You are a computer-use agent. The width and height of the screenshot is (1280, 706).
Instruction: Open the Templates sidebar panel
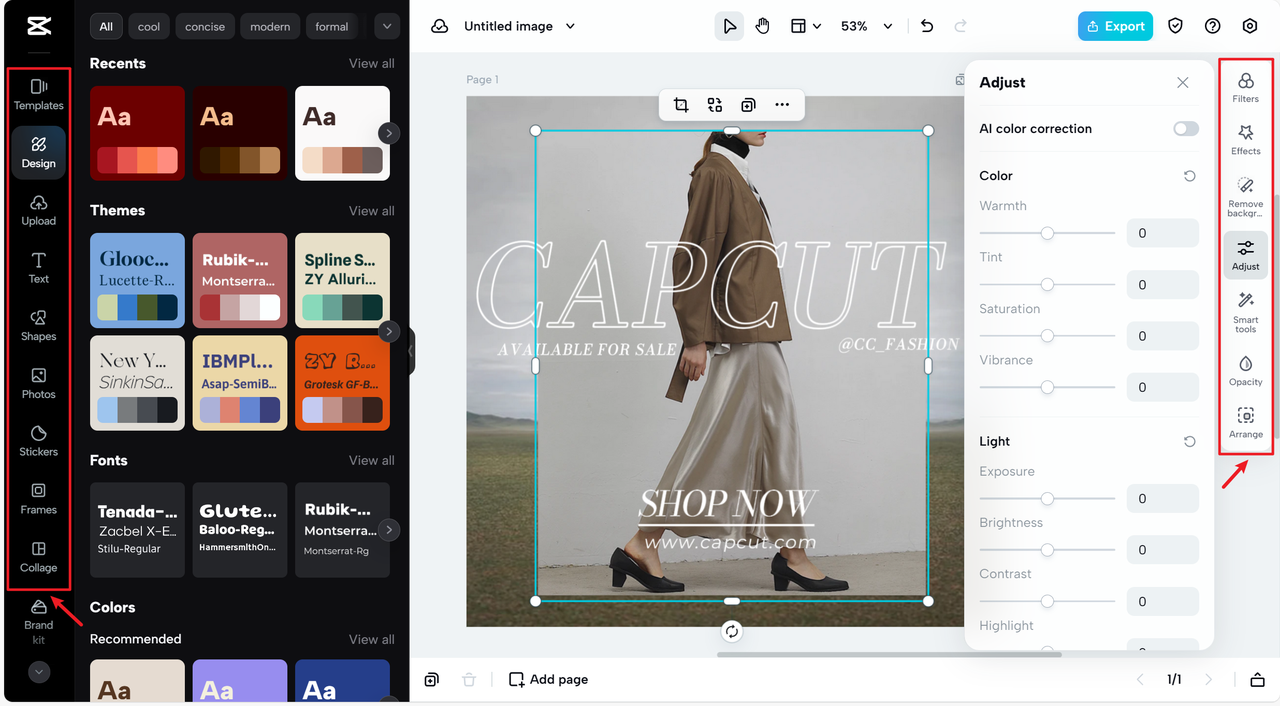click(x=39, y=94)
